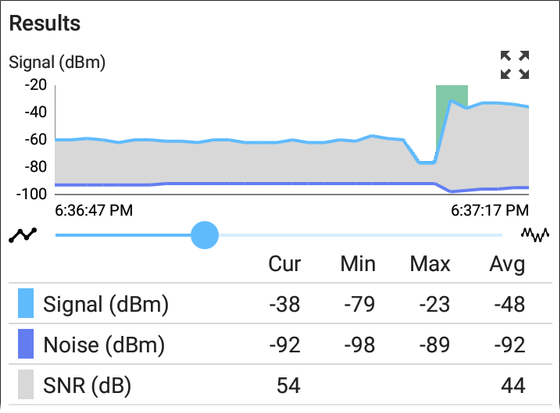The height and width of the screenshot is (413, 560).
Task: Click the light blue Signal color swatch
Action: click(x=26, y=303)
